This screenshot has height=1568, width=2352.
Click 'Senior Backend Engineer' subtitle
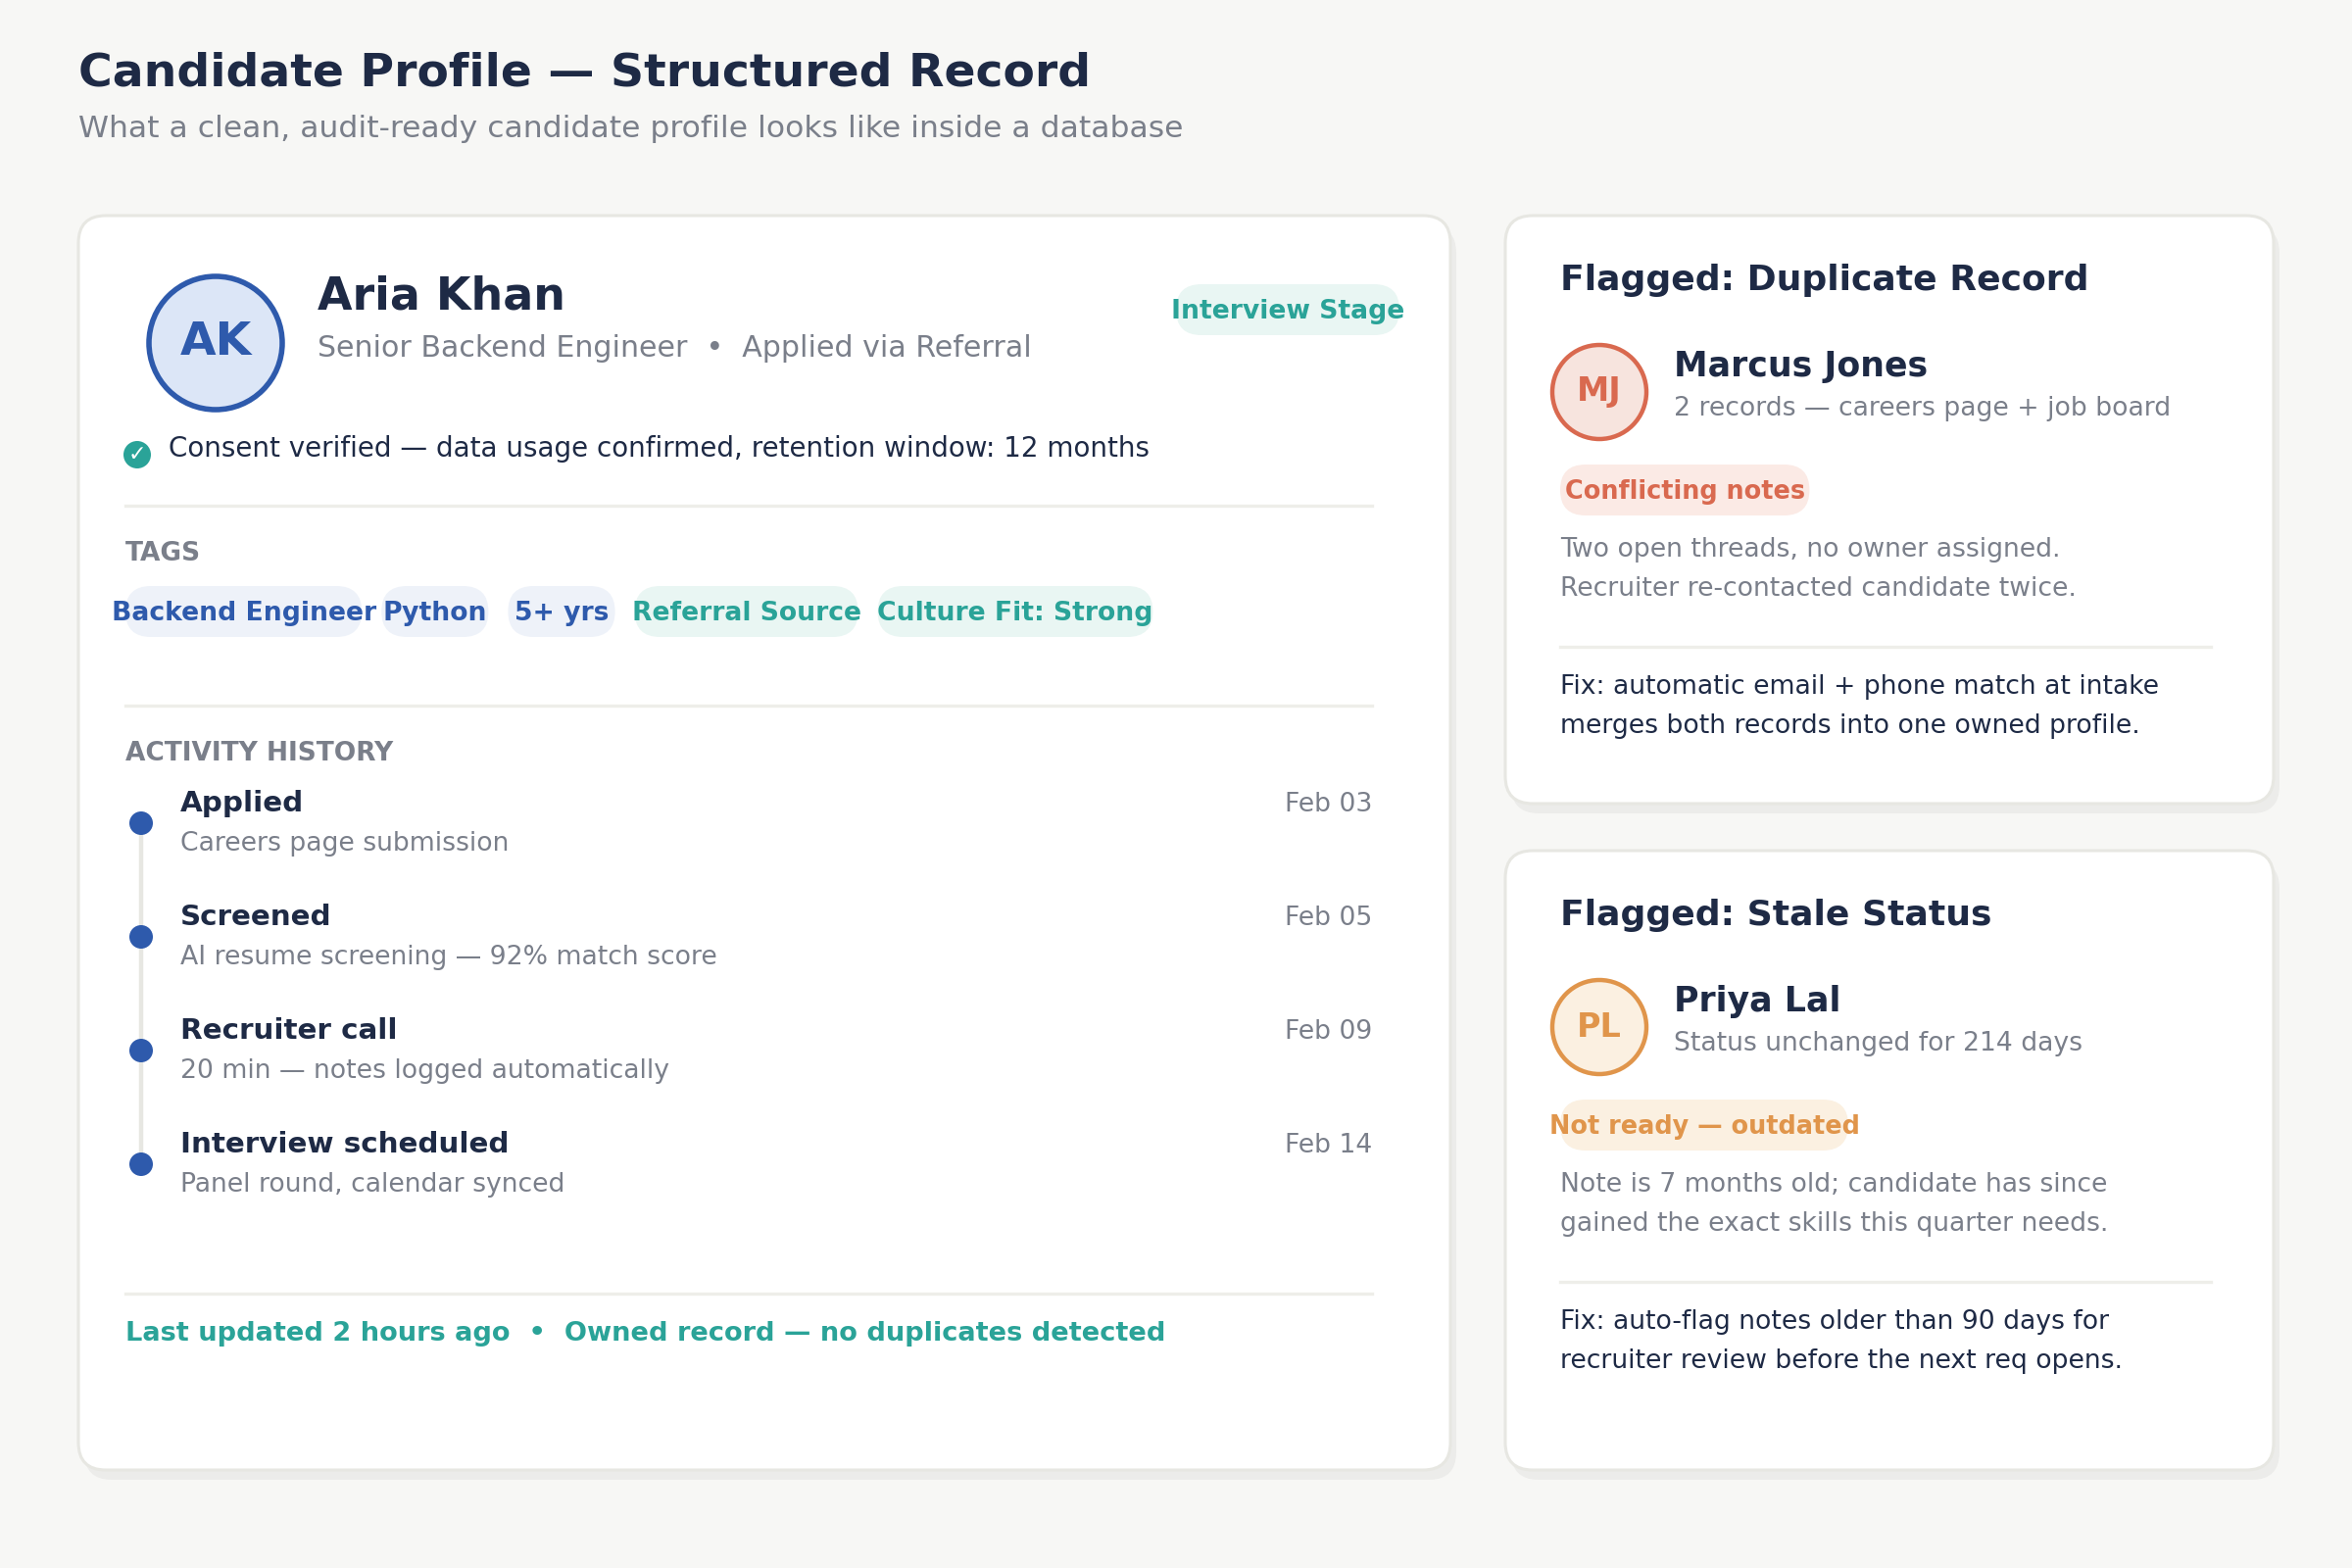tap(502, 348)
